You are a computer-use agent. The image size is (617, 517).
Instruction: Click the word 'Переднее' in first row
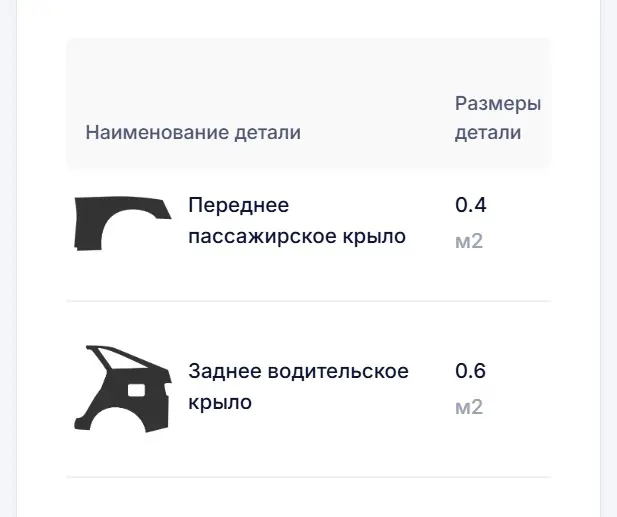238,206
